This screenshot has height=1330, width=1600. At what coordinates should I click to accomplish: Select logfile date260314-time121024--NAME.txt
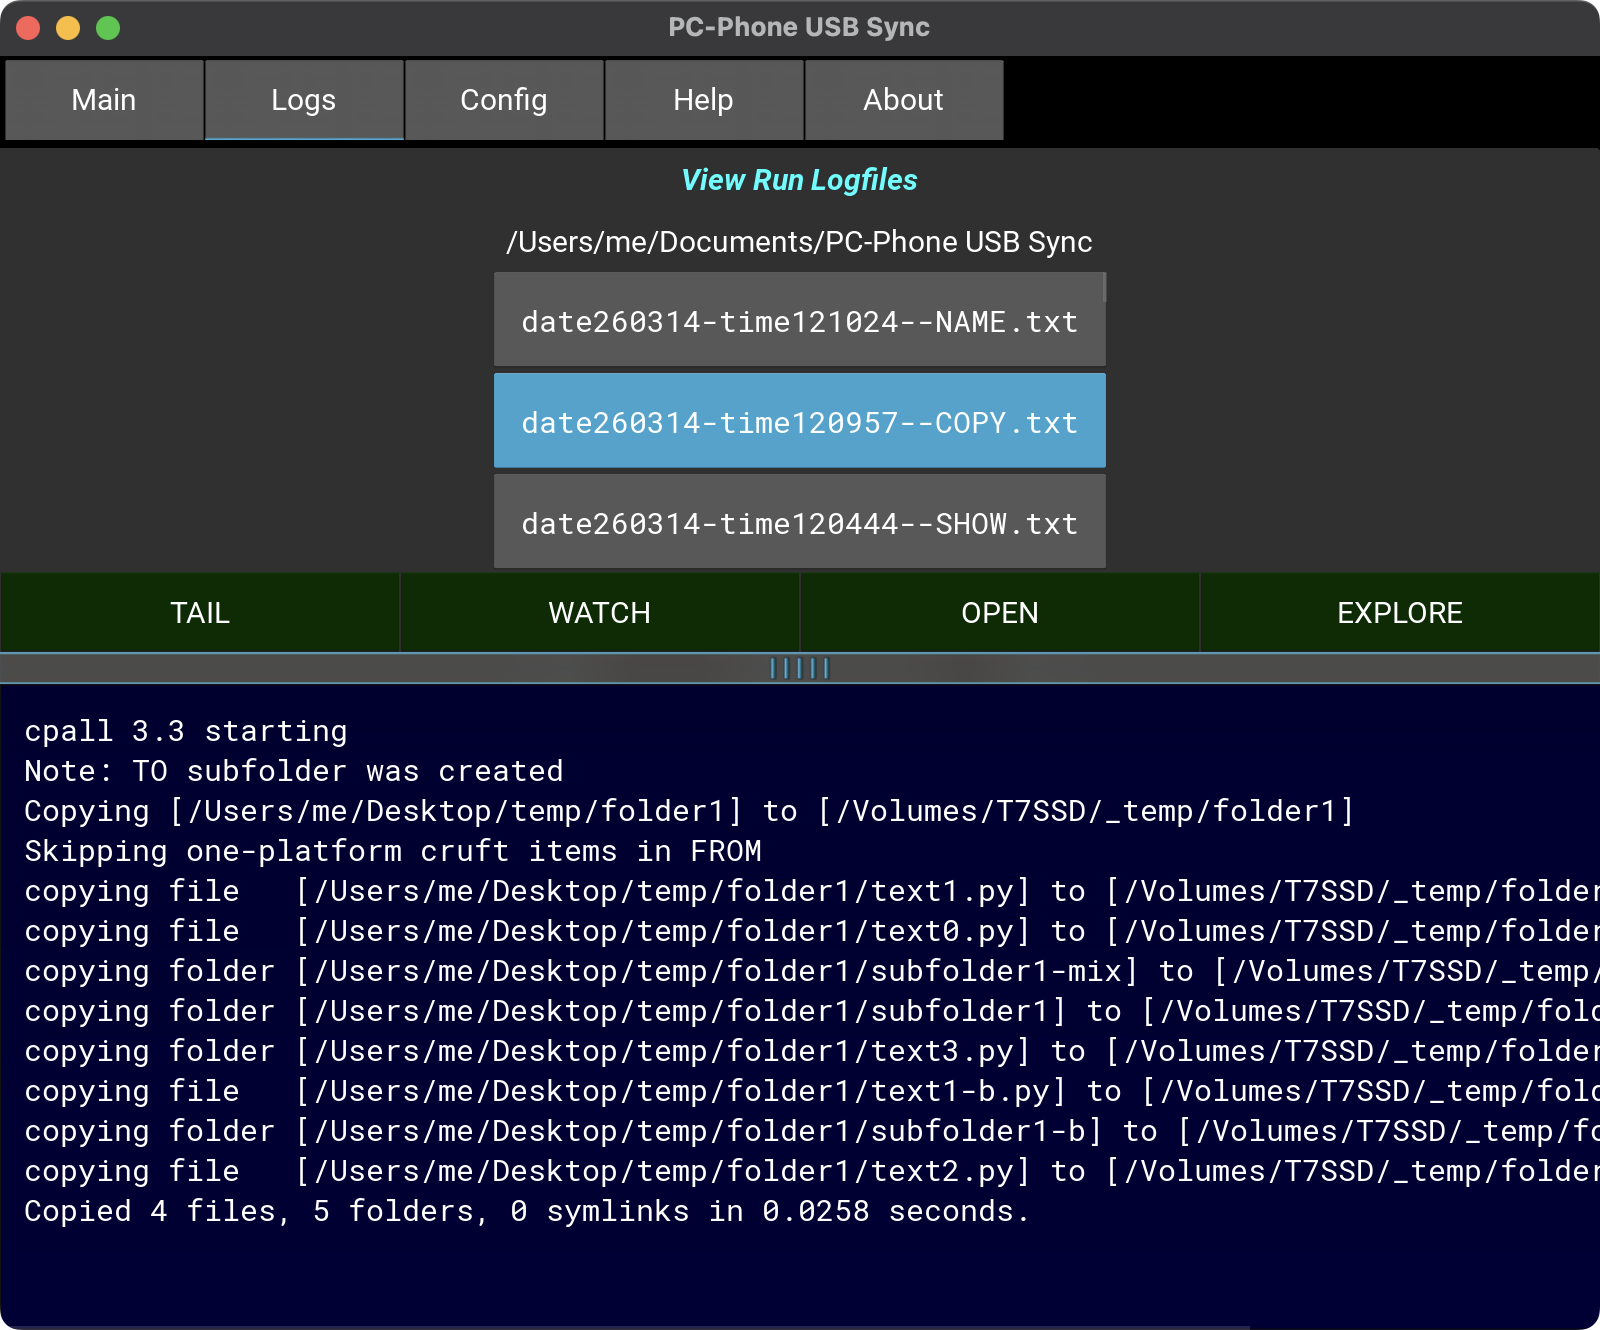pyautogui.click(x=799, y=321)
